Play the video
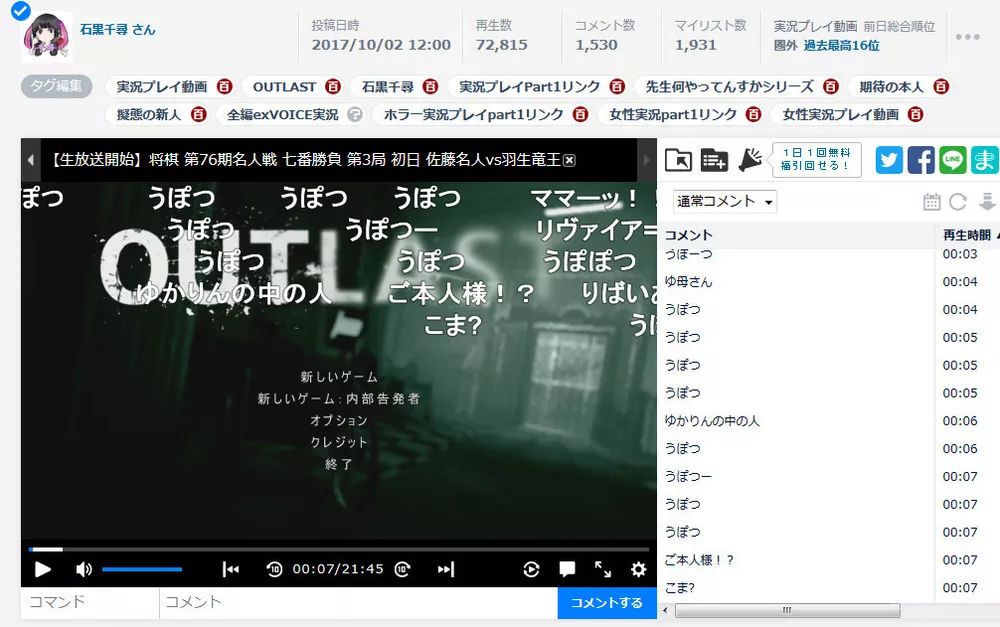The height and width of the screenshot is (627, 1000). pos(43,569)
